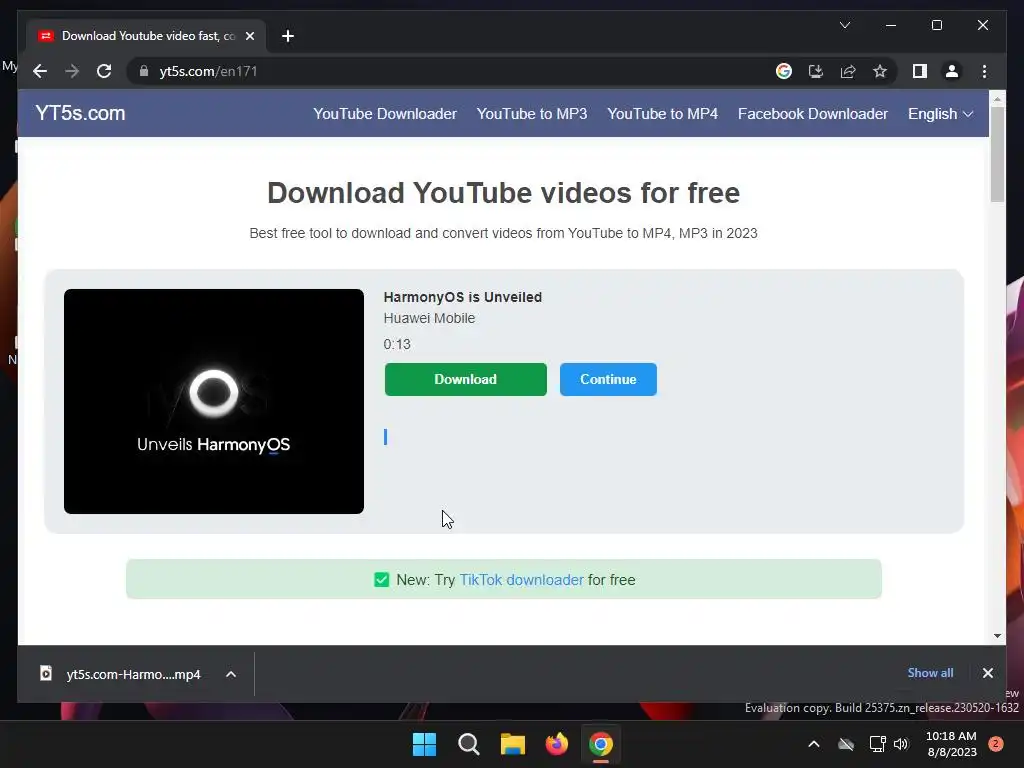1024x768 pixels.
Task: Click the HarmonyOS video thumbnail
Action: [214, 401]
